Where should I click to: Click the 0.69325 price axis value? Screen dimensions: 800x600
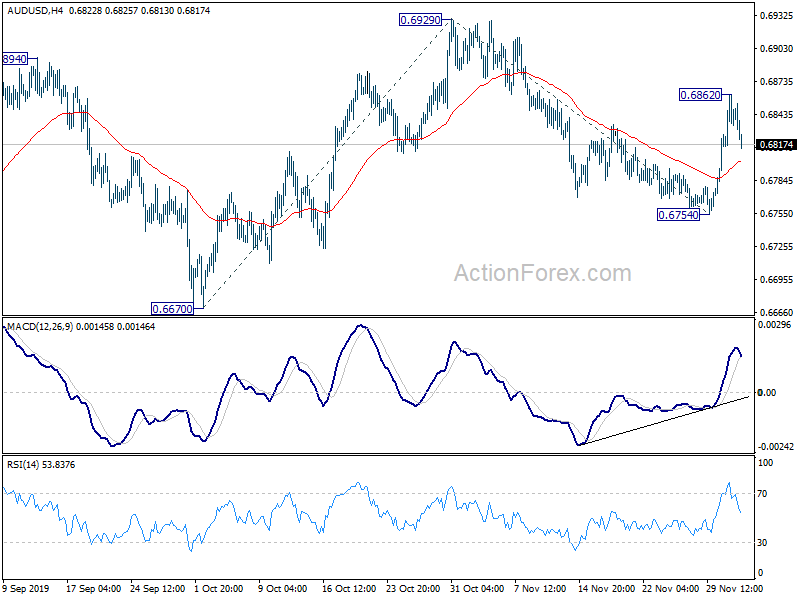click(776, 16)
